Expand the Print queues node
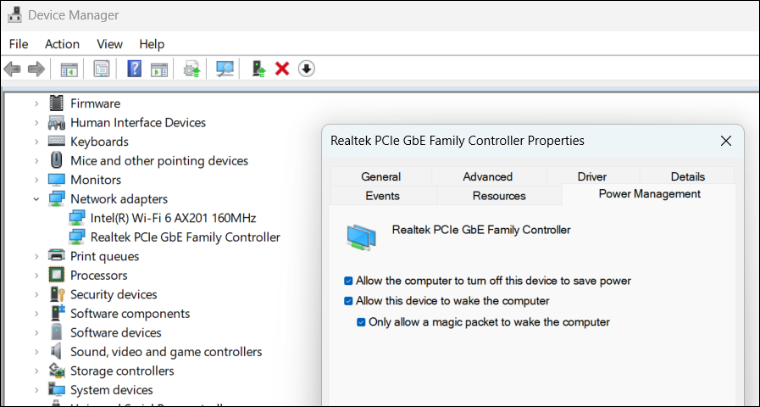The width and height of the screenshot is (760, 407). (36, 256)
